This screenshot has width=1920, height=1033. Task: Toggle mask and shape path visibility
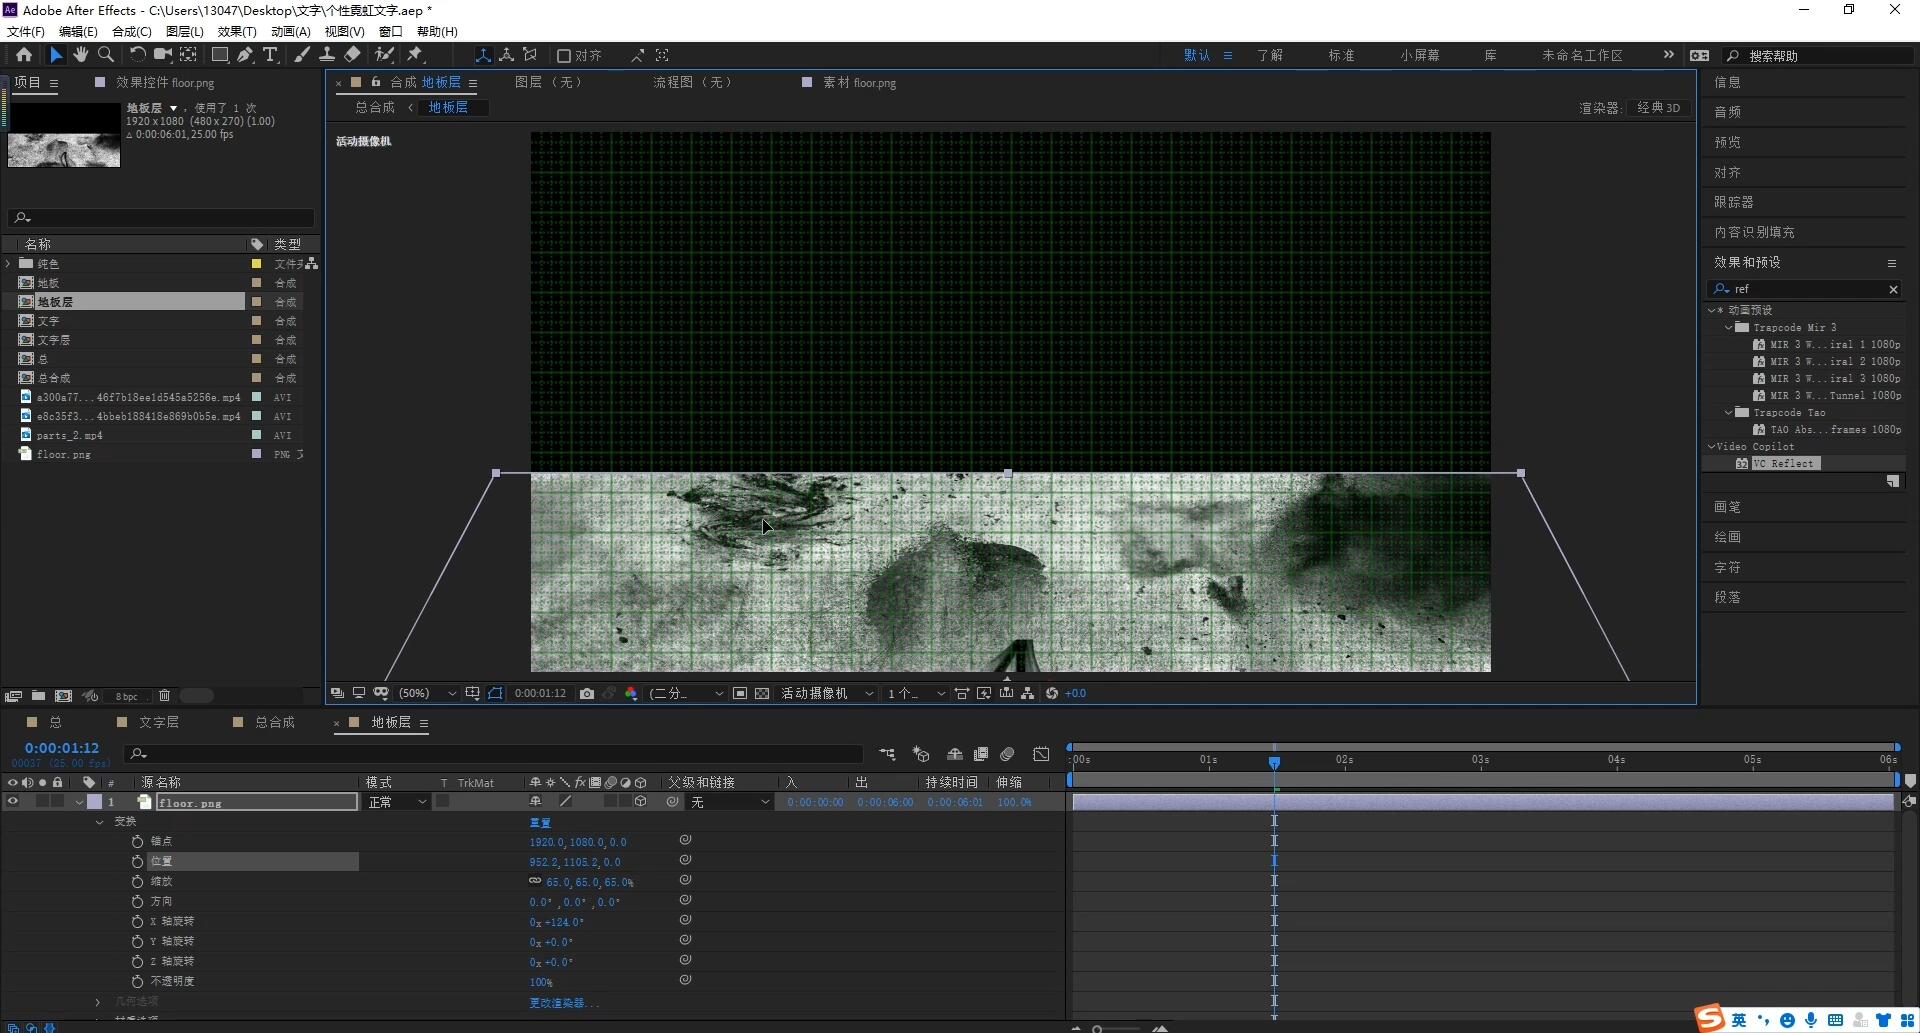click(495, 693)
